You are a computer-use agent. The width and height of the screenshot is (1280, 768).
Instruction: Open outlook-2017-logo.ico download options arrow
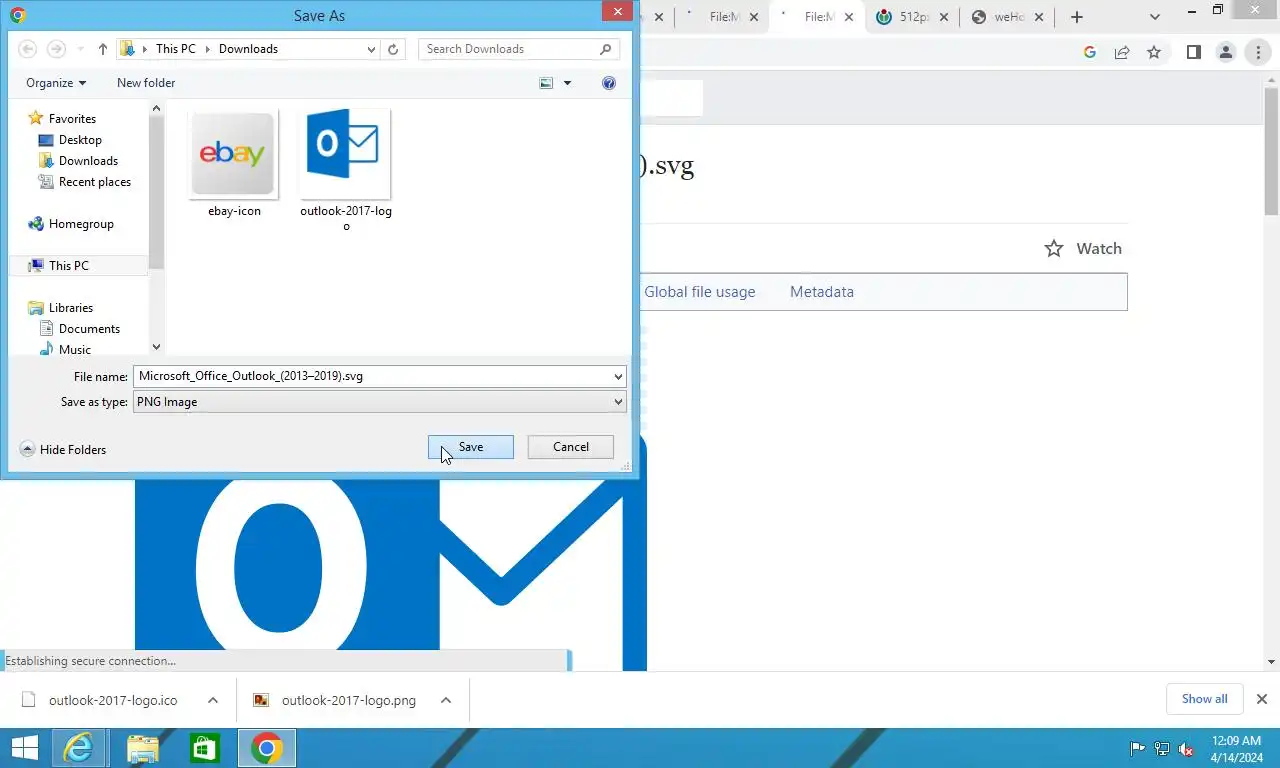(x=213, y=700)
